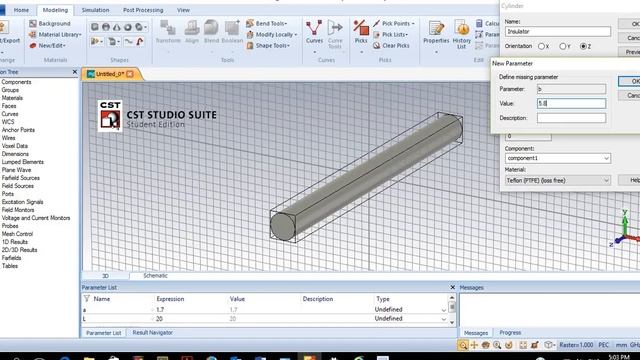Expand the Shape Tools dropdown
Image resolution: width=640 pixels, height=360 pixels.
[268, 46]
